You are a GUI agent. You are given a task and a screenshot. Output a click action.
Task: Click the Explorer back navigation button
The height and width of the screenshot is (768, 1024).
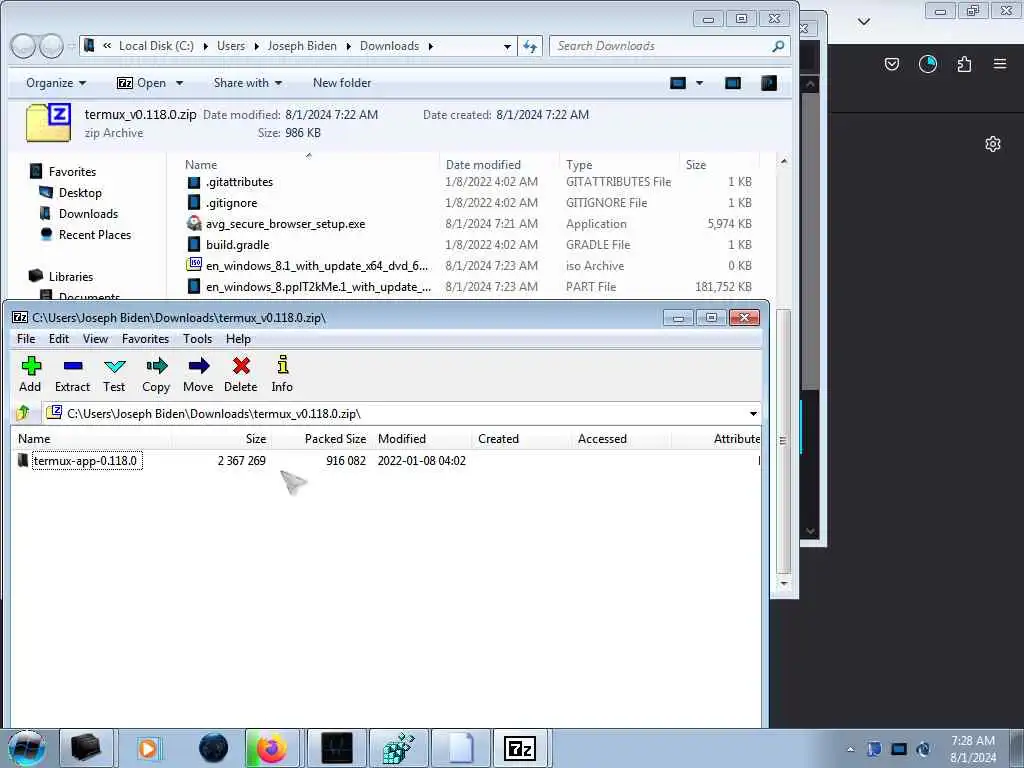(23, 46)
